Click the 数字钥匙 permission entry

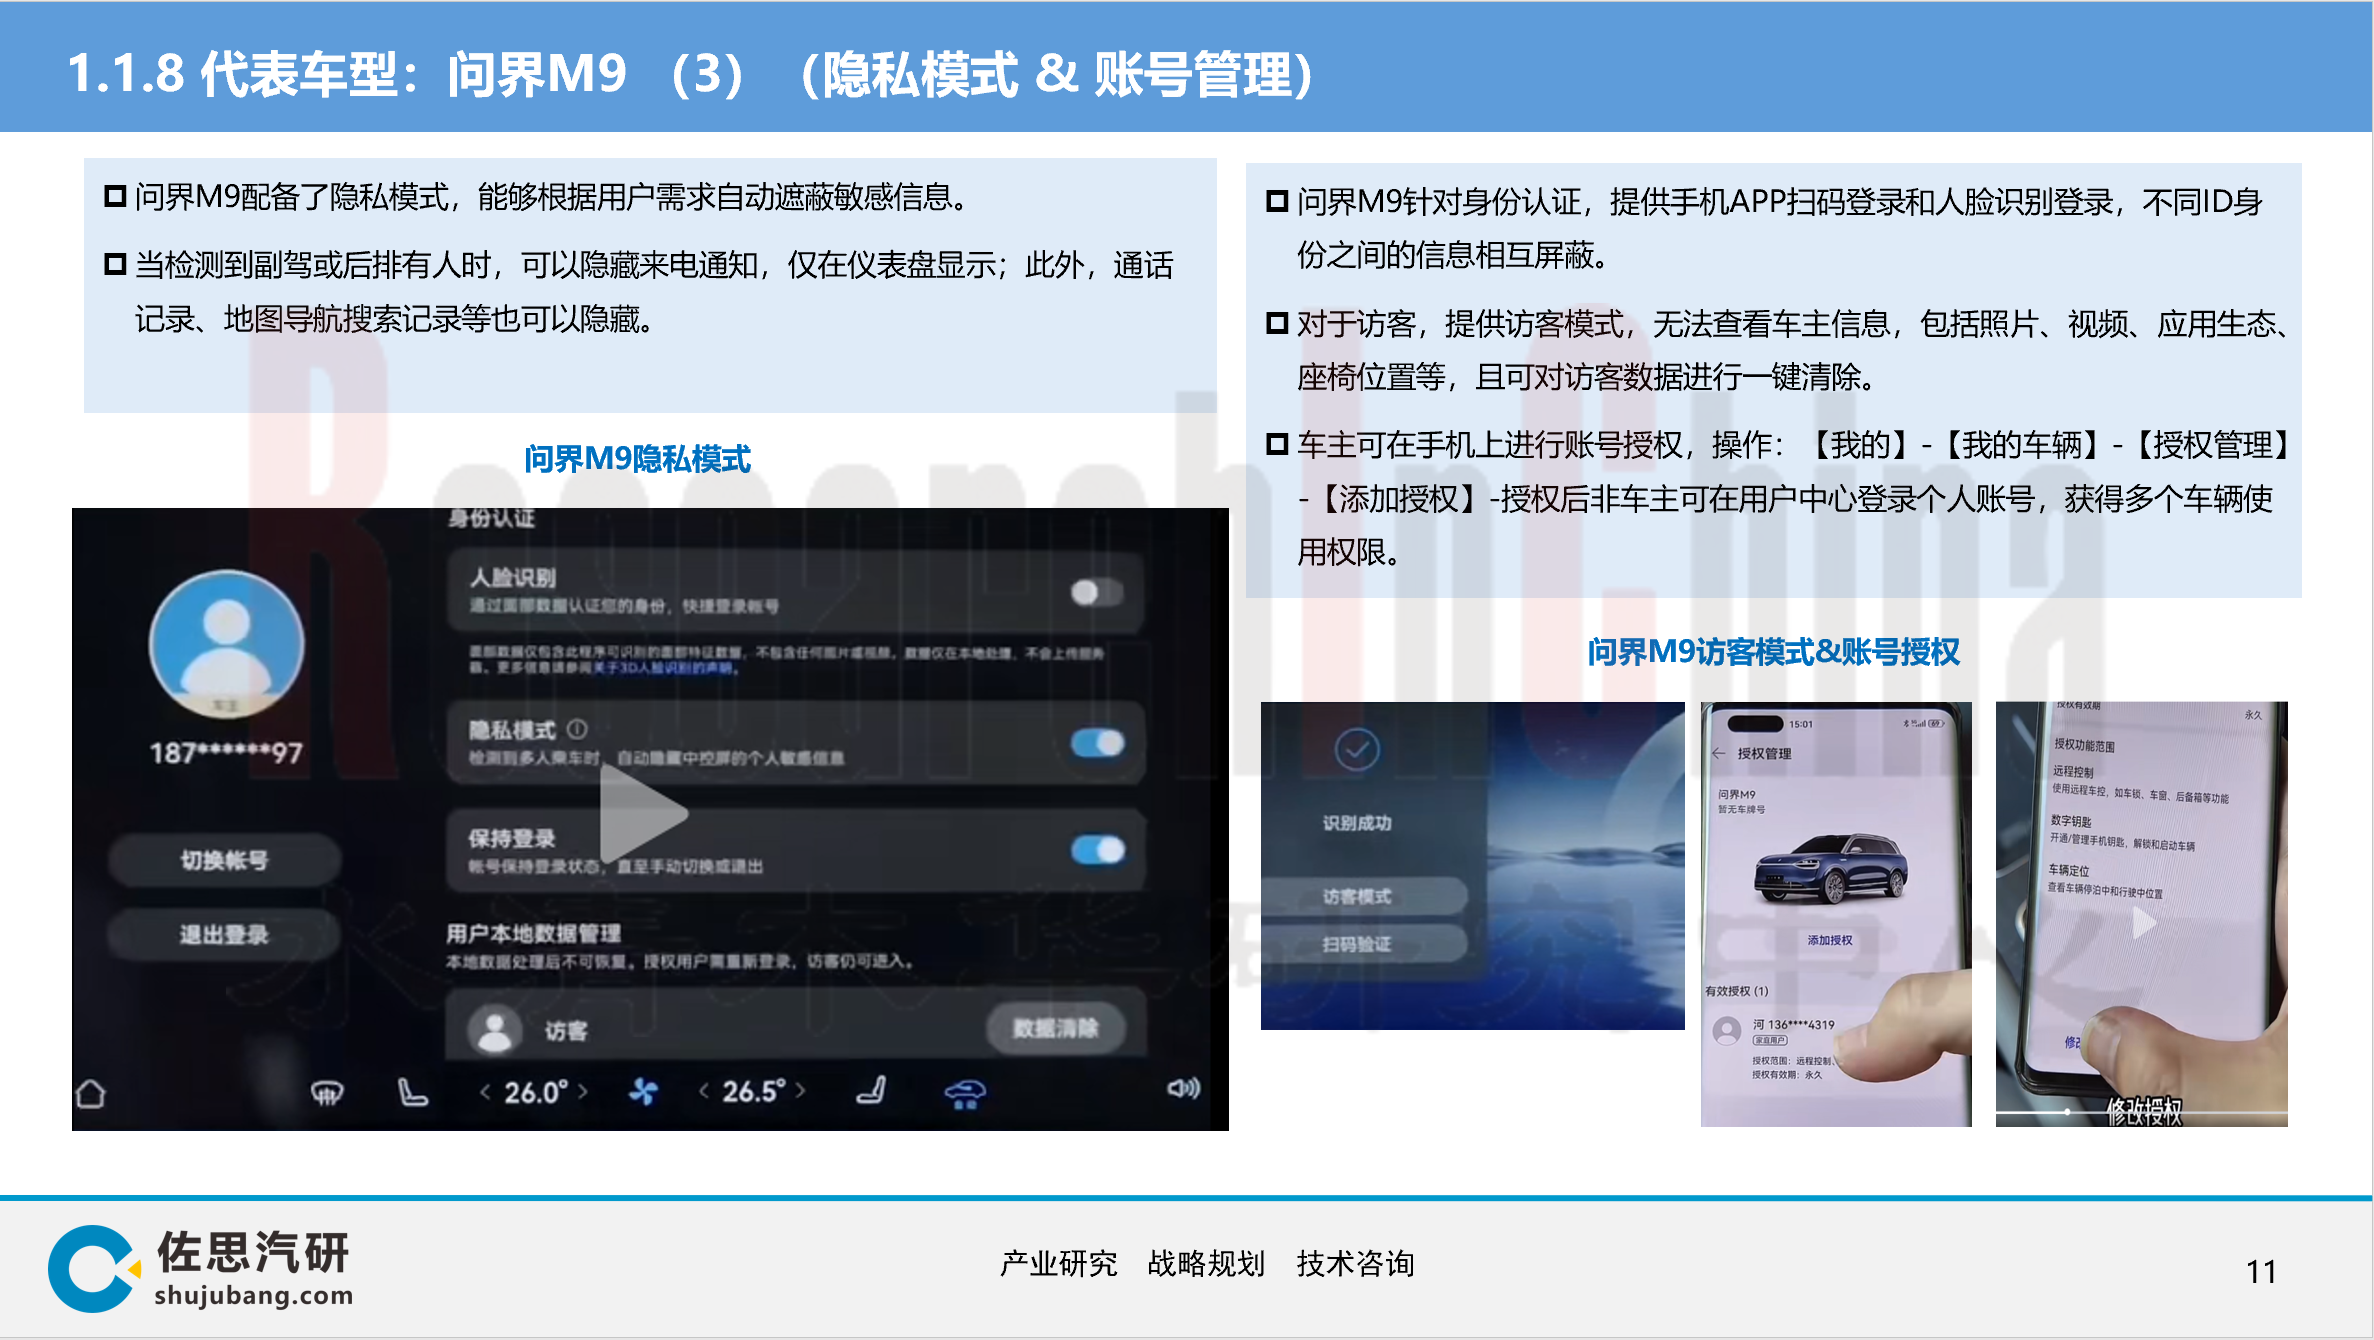pos(2122,832)
